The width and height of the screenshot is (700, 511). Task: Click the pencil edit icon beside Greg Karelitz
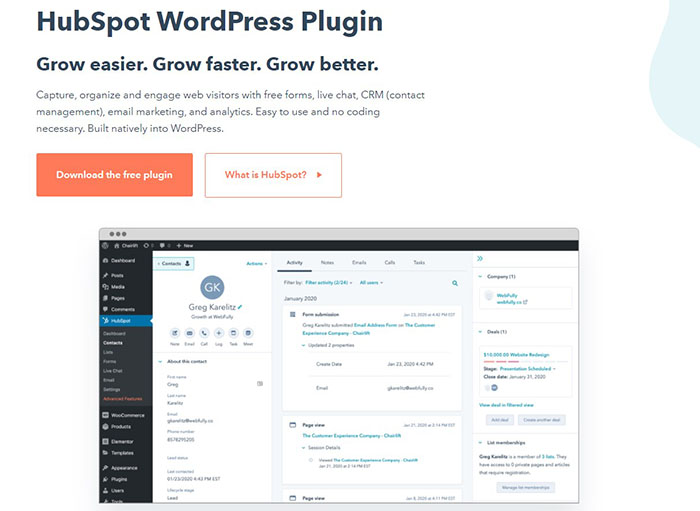coord(240,307)
